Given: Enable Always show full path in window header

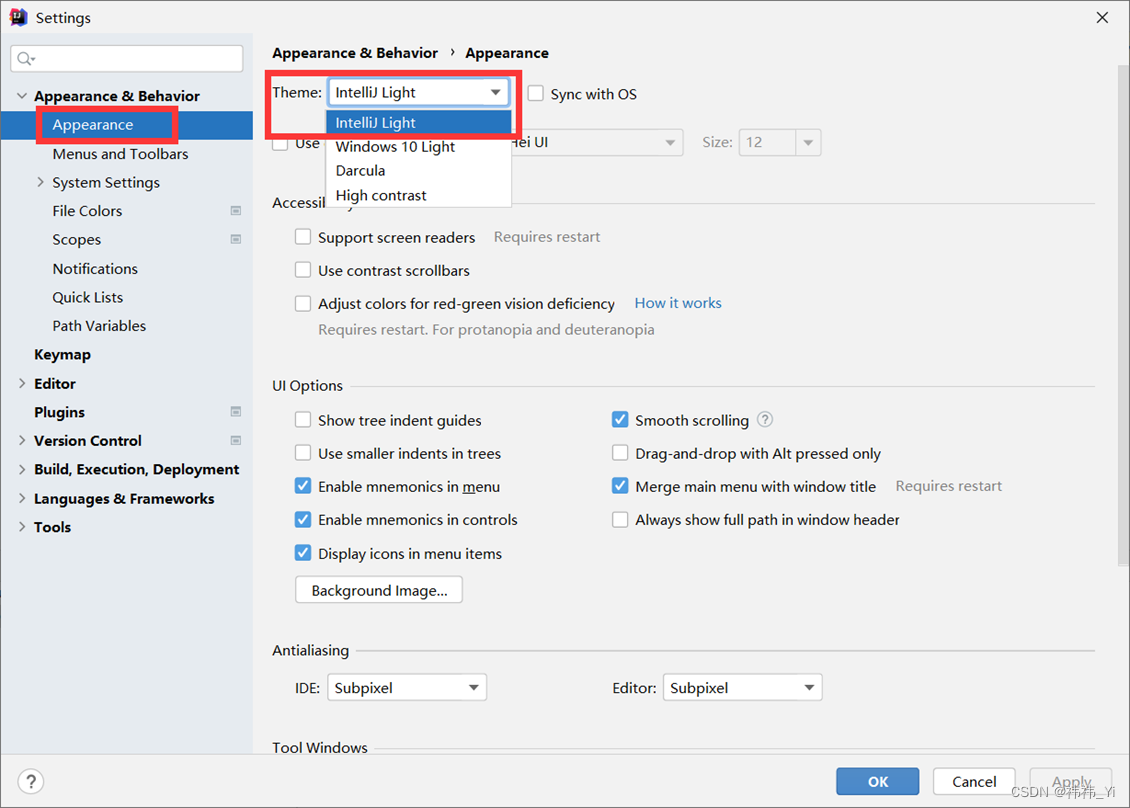Looking at the screenshot, I should (x=620, y=520).
